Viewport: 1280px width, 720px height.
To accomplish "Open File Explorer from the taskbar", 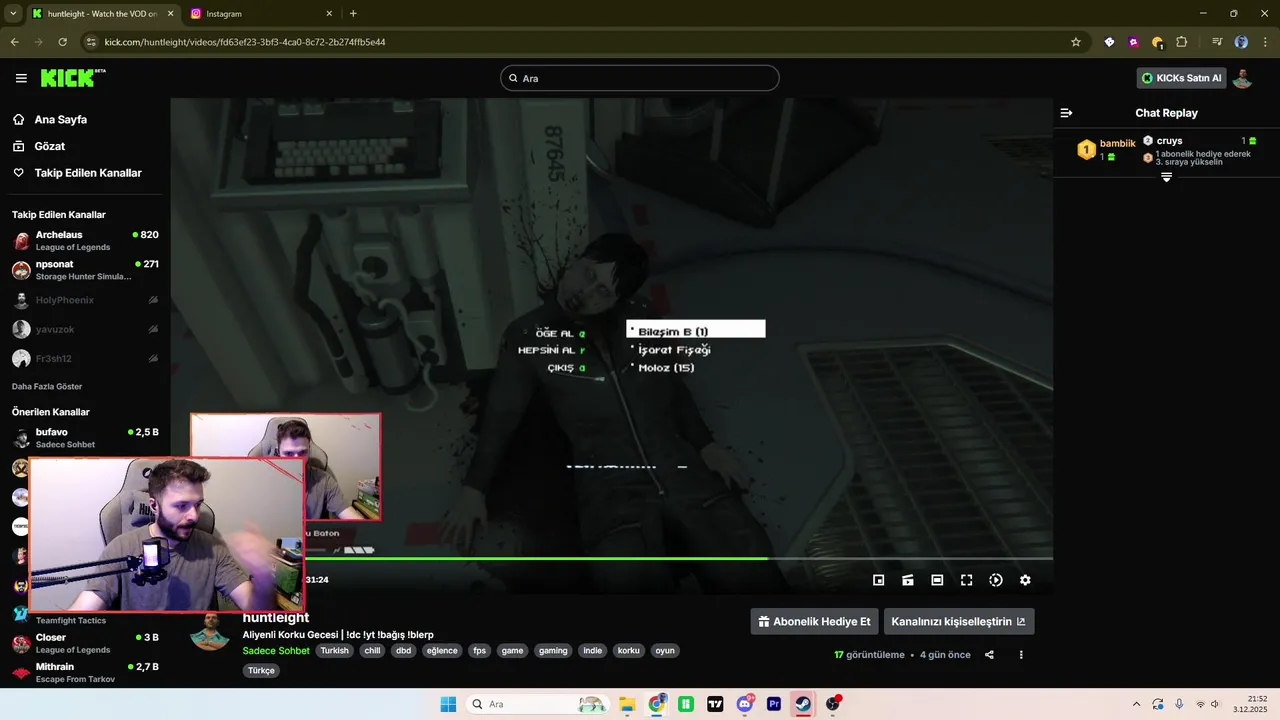I will [627, 704].
